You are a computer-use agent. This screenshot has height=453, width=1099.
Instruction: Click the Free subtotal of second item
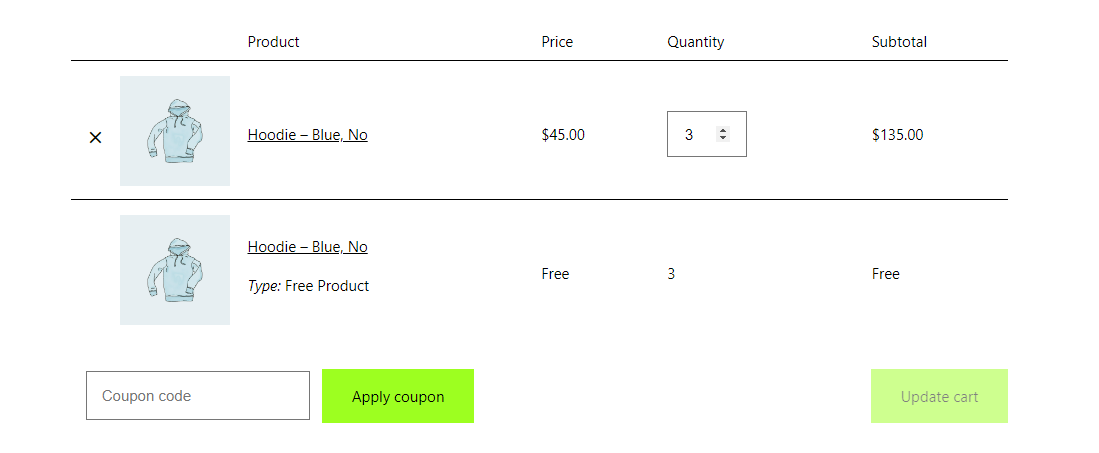(x=885, y=273)
